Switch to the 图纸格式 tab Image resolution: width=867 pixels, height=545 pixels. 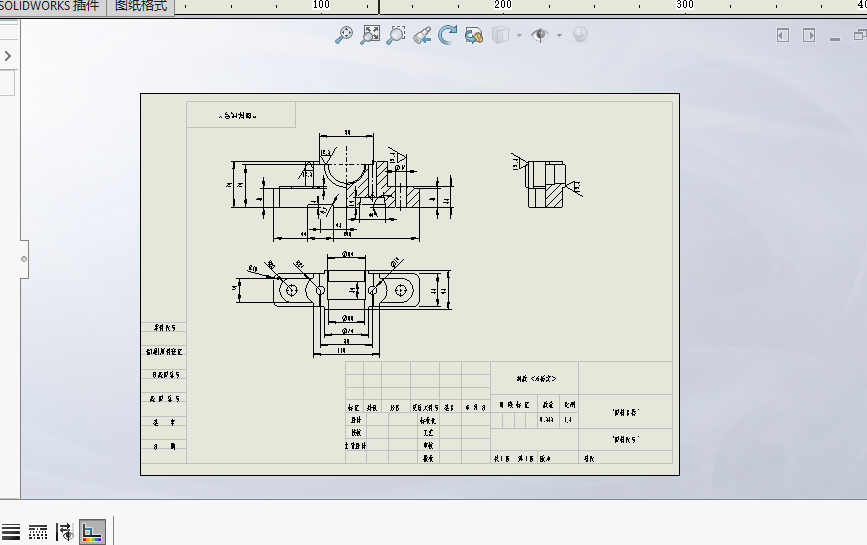(x=141, y=7)
